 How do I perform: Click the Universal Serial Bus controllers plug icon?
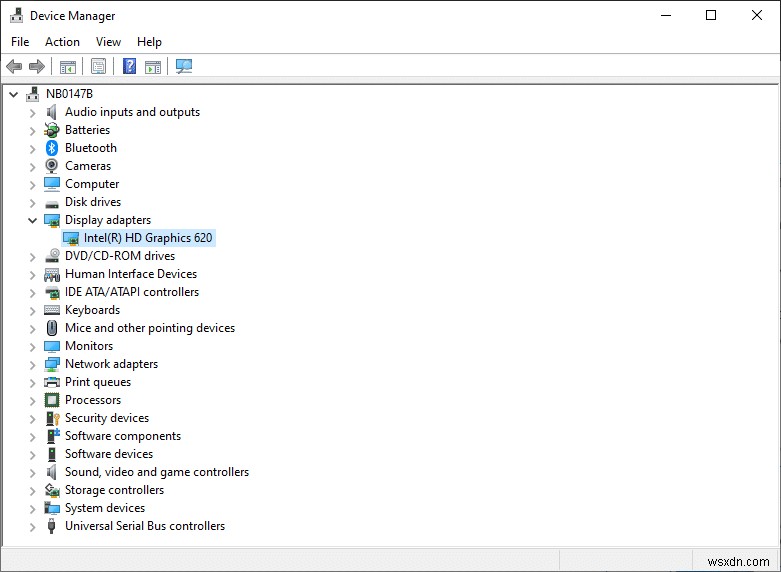(x=51, y=526)
